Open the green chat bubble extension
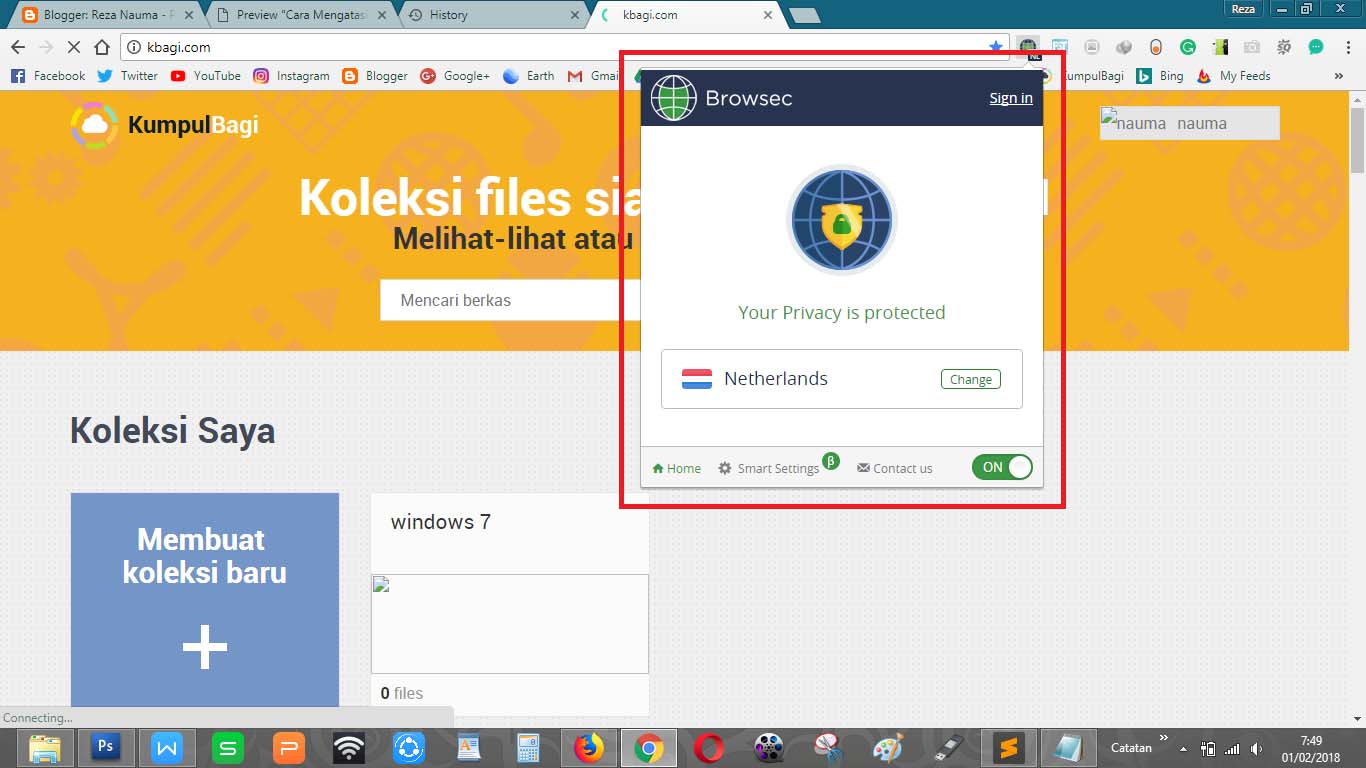This screenshot has height=768, width=1366. pyautogui.click(x=1316, y=47)
